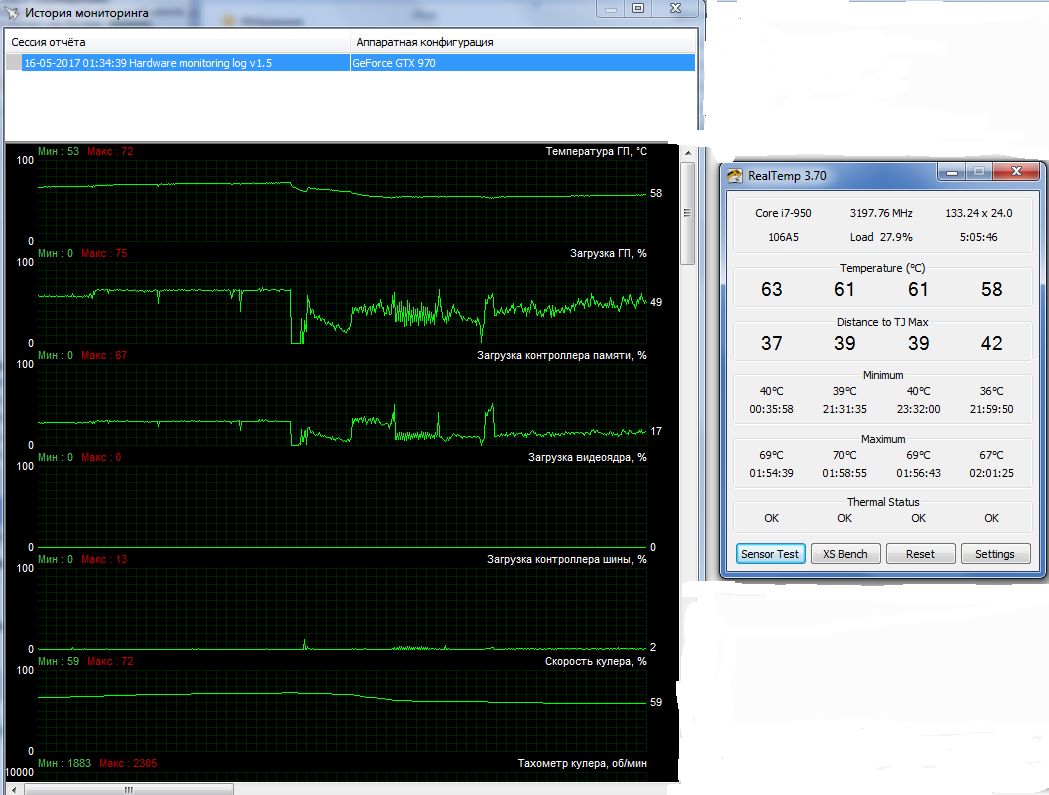Close the История мониторинга window
Screen dimensions: 1049x795
[x=675, y=9]
